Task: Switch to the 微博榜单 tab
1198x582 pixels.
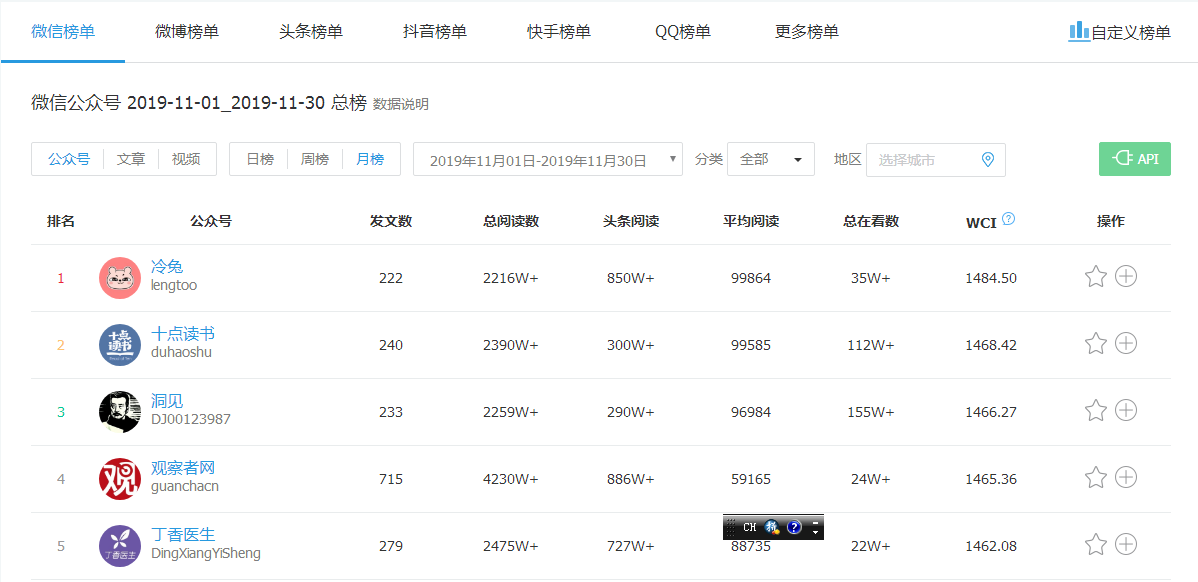Action: 186,32
